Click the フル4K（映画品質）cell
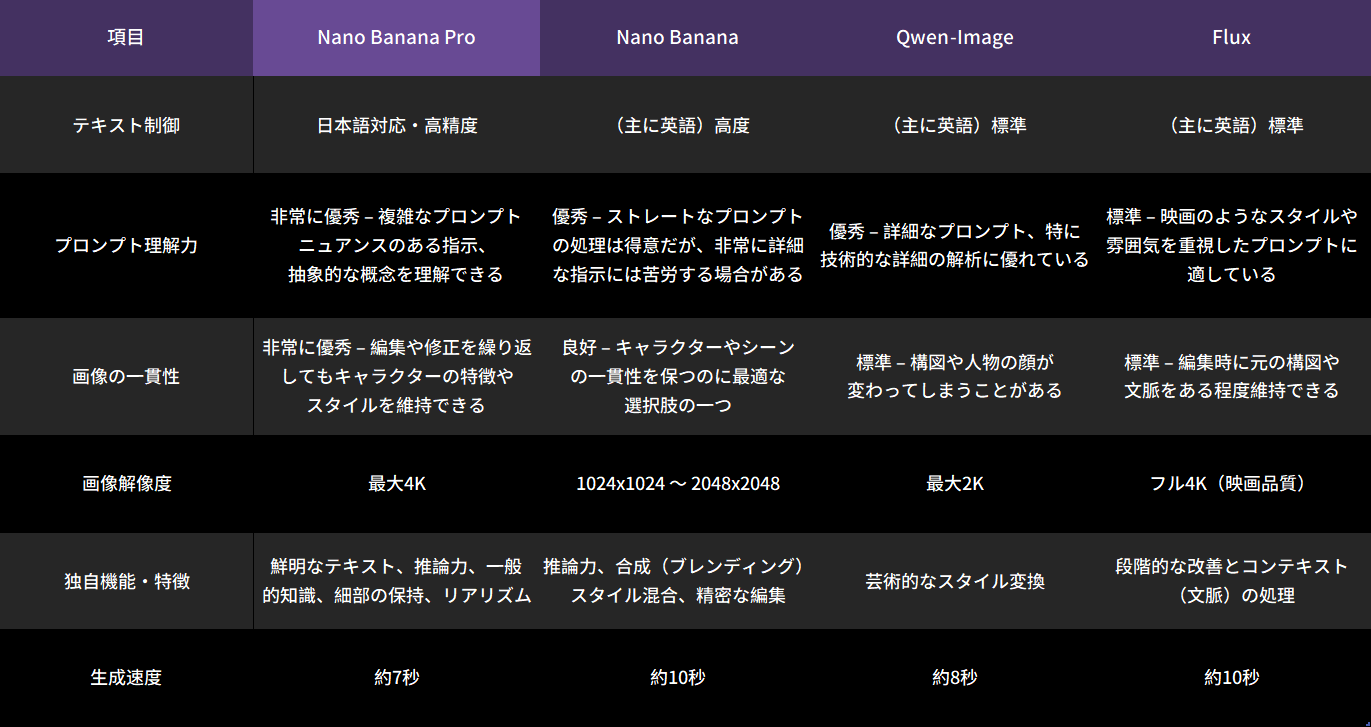This screenshot has width=1371, height=727. 1230,484
